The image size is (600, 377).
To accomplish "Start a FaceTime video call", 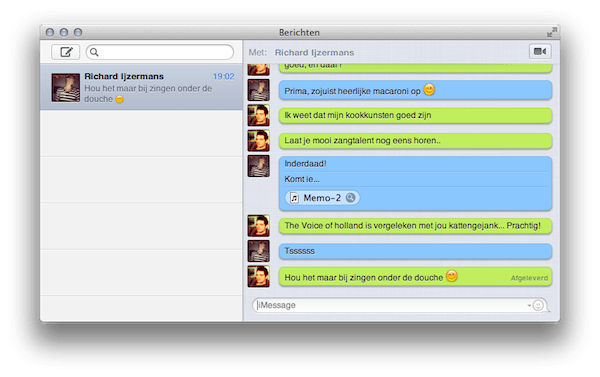I will point(540,51).
